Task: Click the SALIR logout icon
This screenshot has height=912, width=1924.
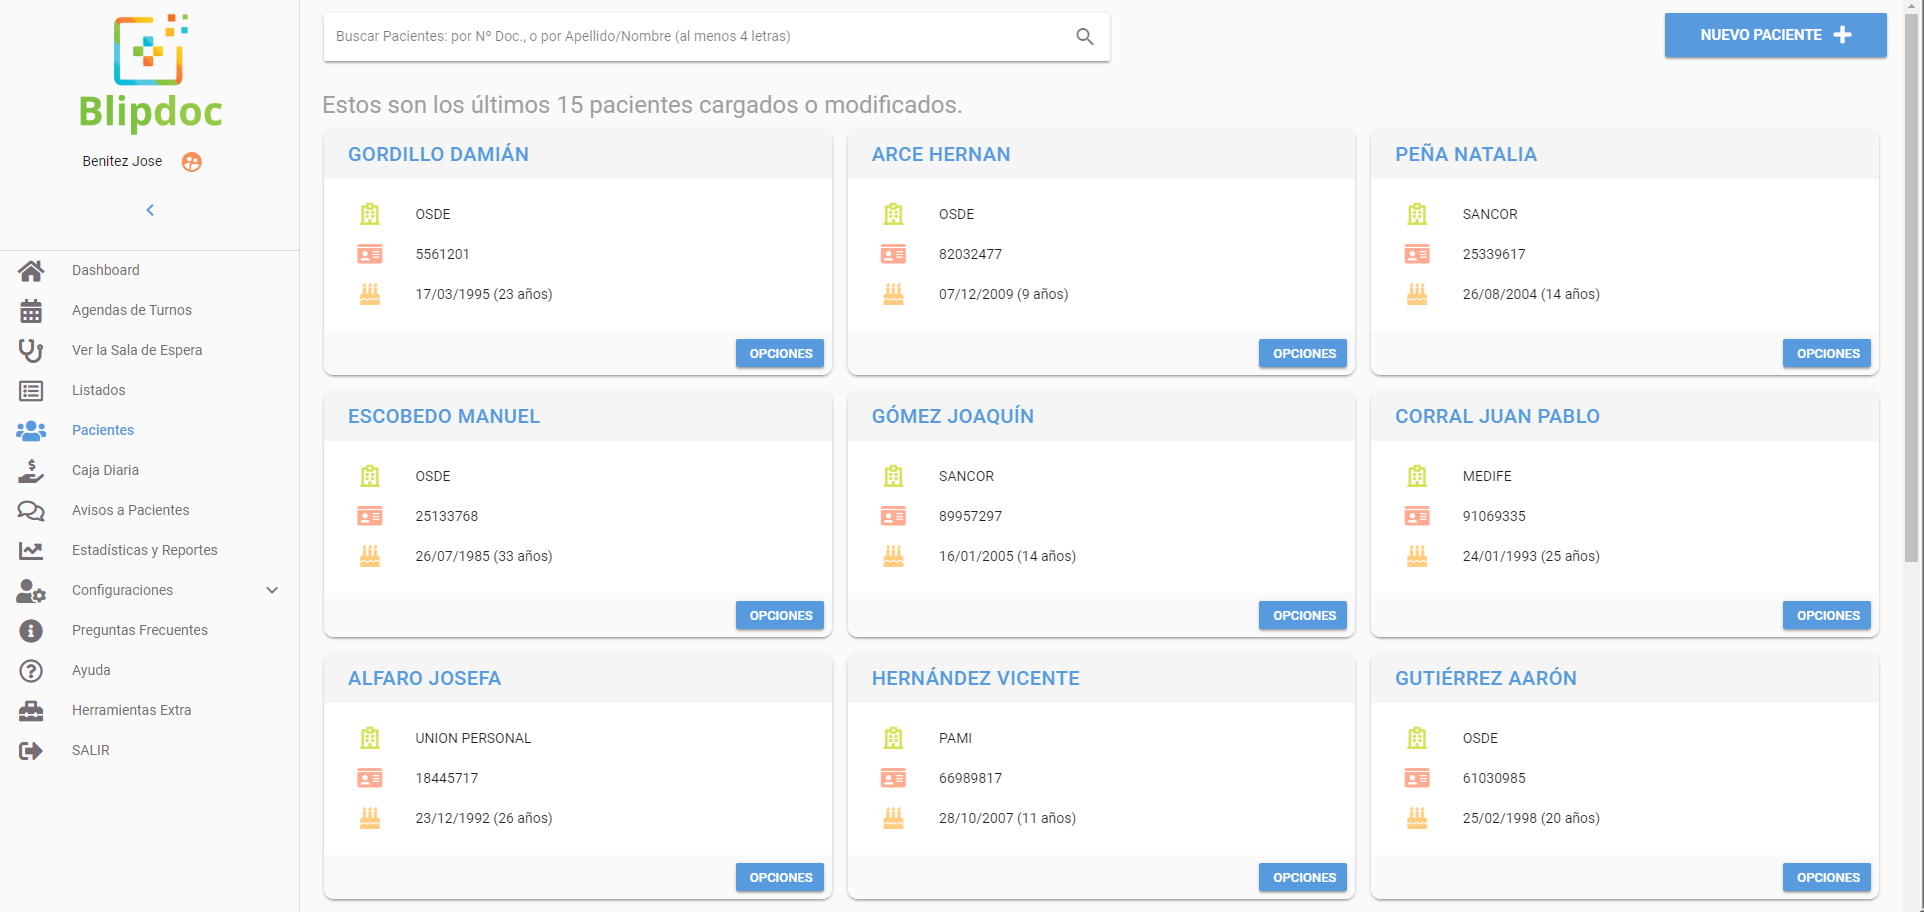Action: click(31, 751)
